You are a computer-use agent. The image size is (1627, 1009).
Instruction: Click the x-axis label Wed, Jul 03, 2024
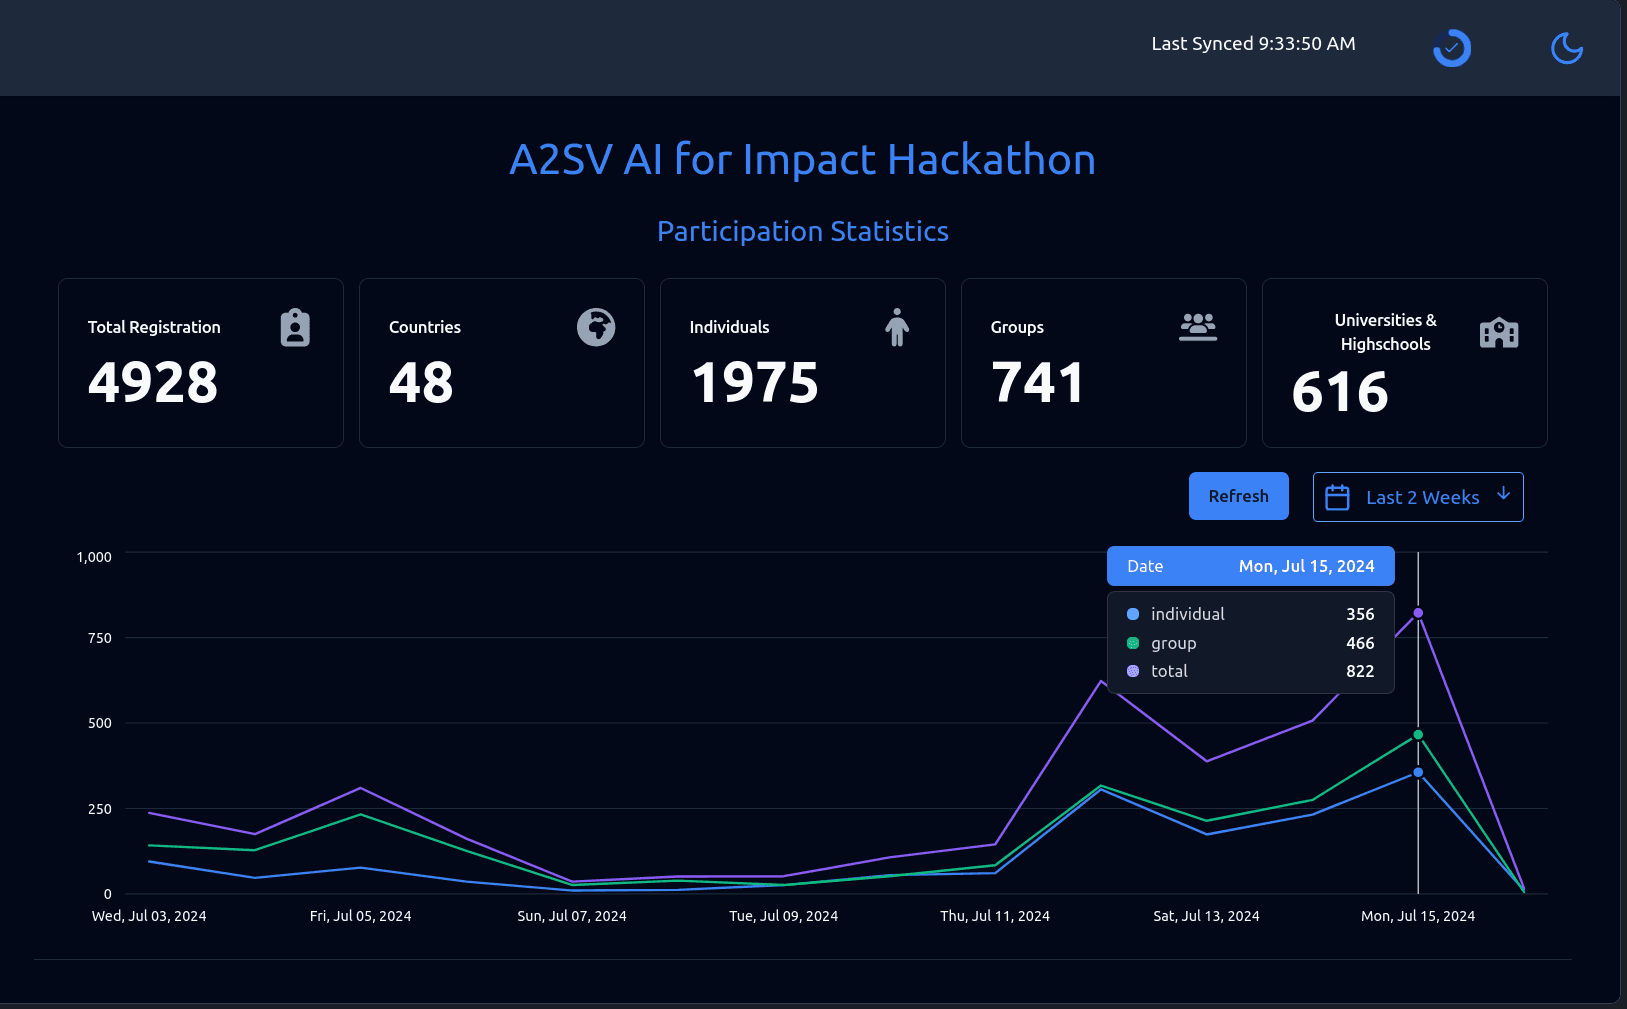149,916
